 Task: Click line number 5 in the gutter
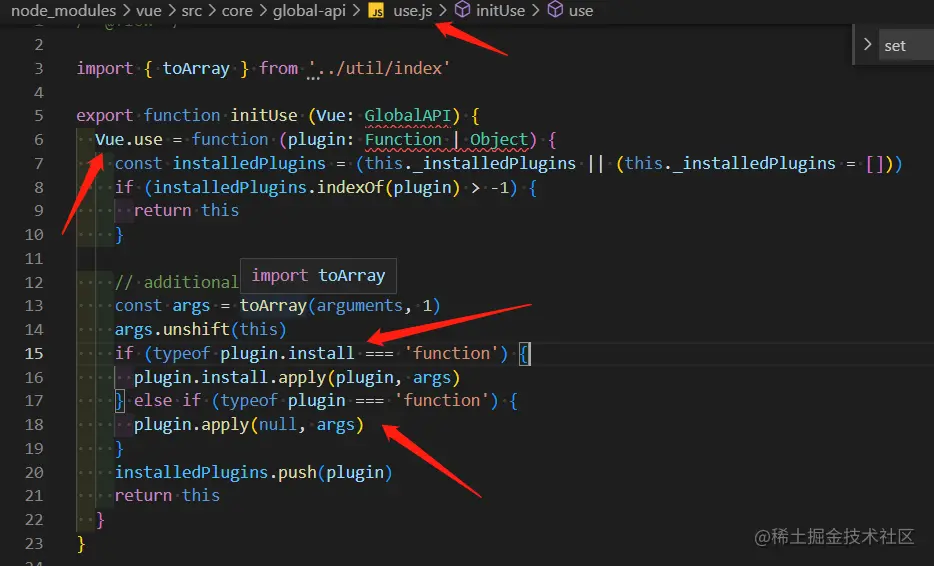(x=39, y=116)
